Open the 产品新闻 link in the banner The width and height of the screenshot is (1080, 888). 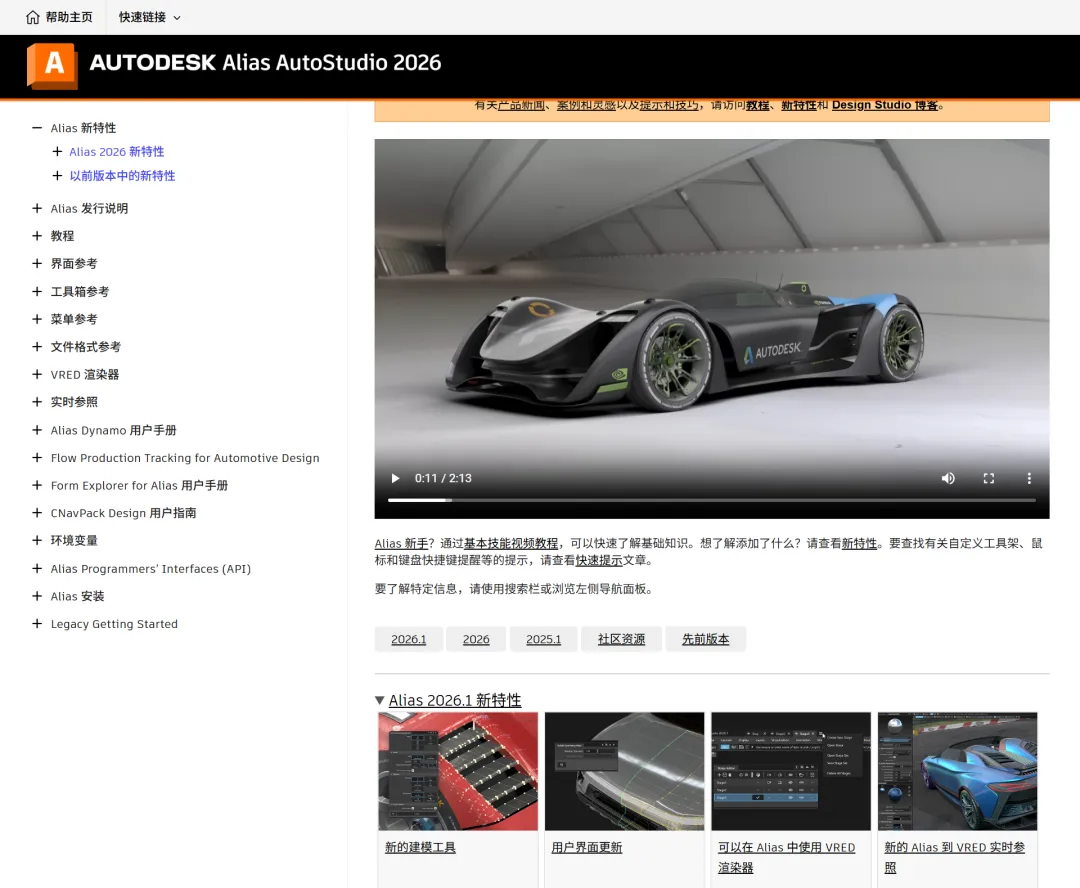521,105
